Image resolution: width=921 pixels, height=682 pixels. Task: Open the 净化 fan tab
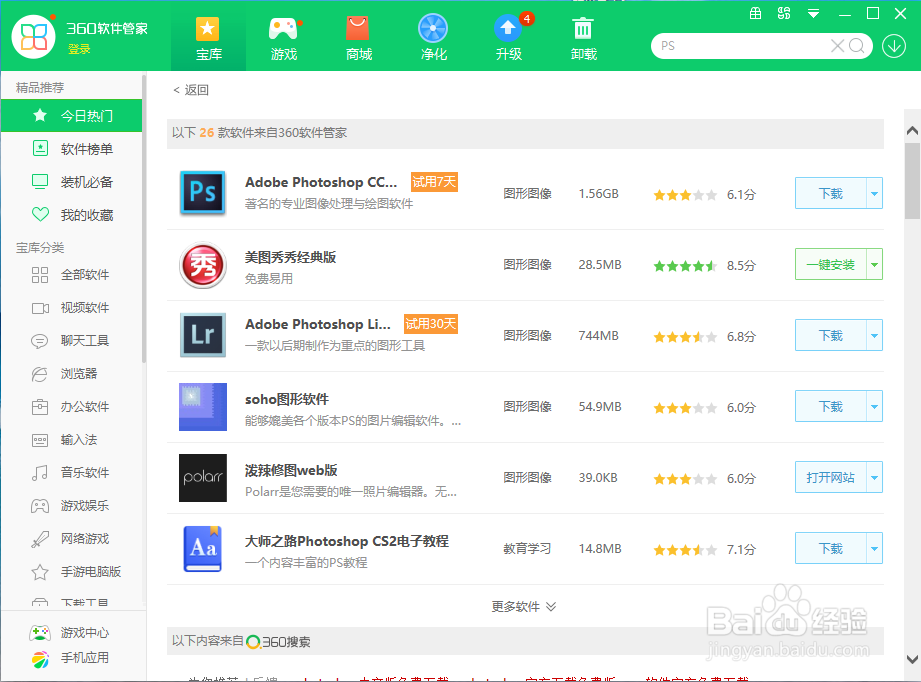(433, 39)
